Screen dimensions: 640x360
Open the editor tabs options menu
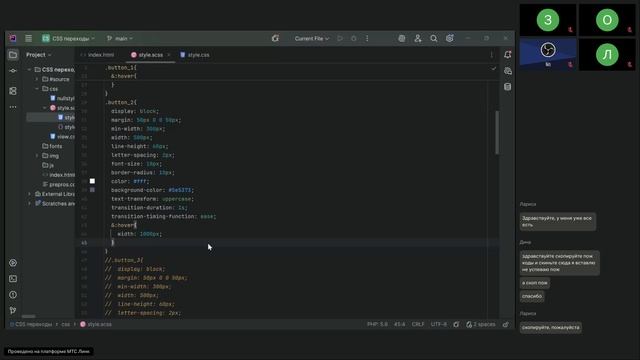click(x=491, y=55)
